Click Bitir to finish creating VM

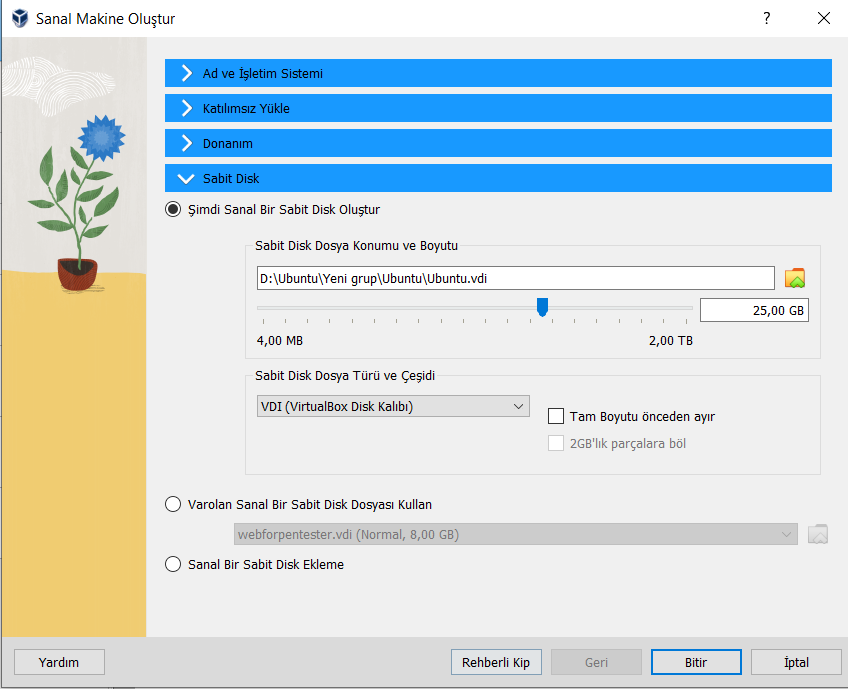click(x=696, y=662)
